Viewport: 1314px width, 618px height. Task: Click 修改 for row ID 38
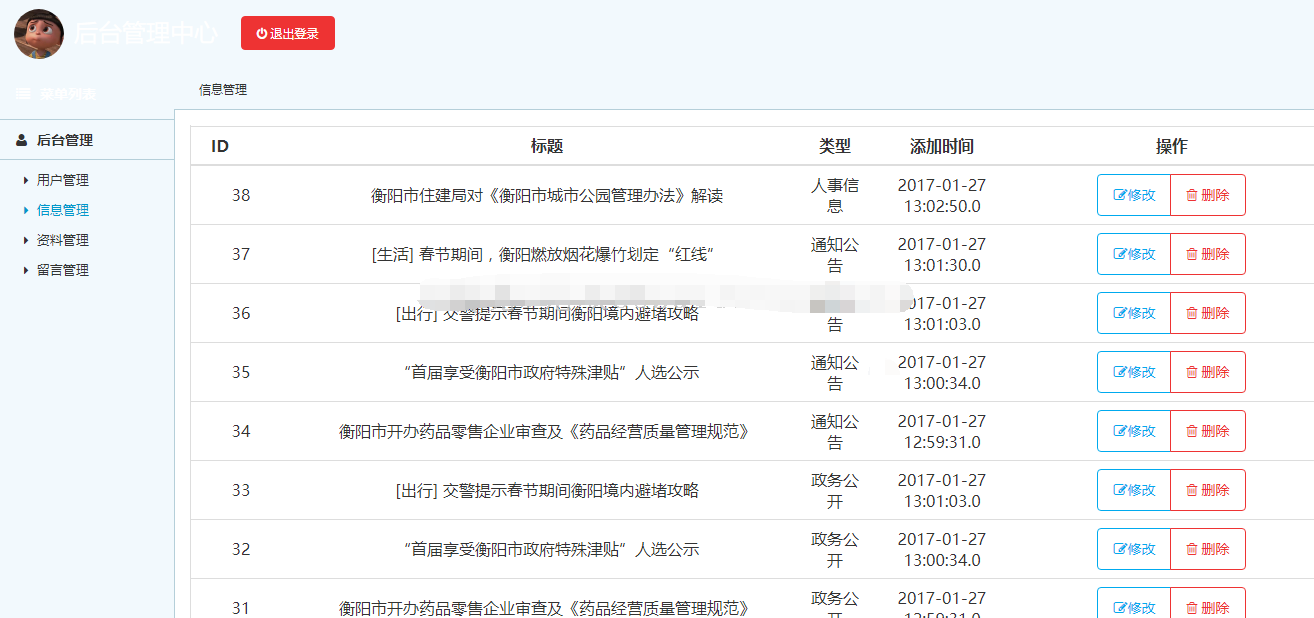tap(1134, 195)
